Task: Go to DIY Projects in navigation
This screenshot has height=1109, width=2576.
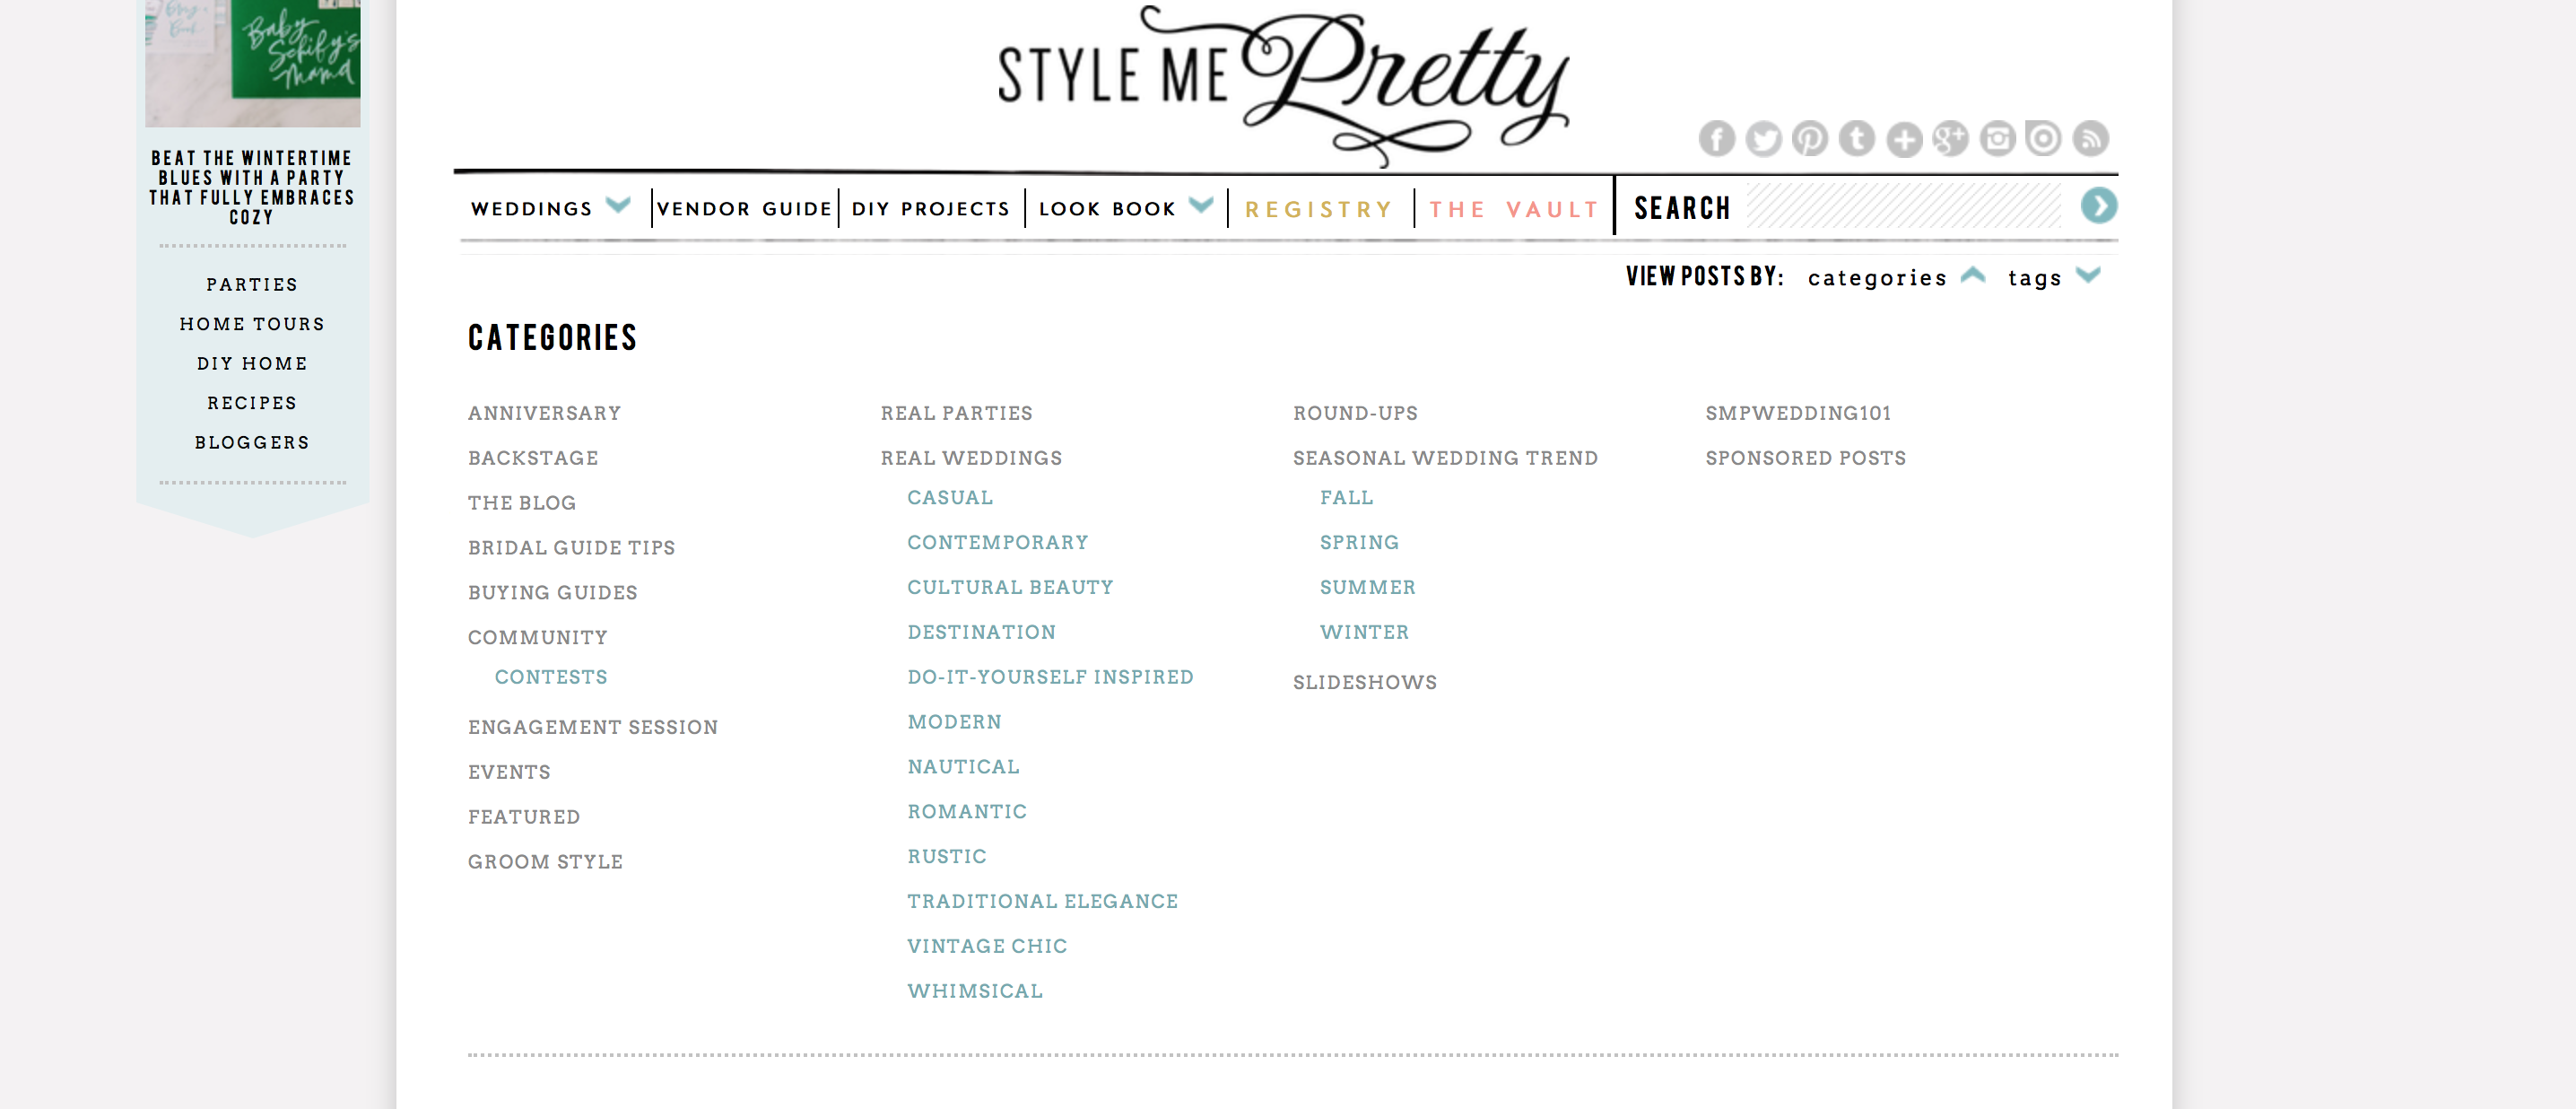Action: pos(930,208)
